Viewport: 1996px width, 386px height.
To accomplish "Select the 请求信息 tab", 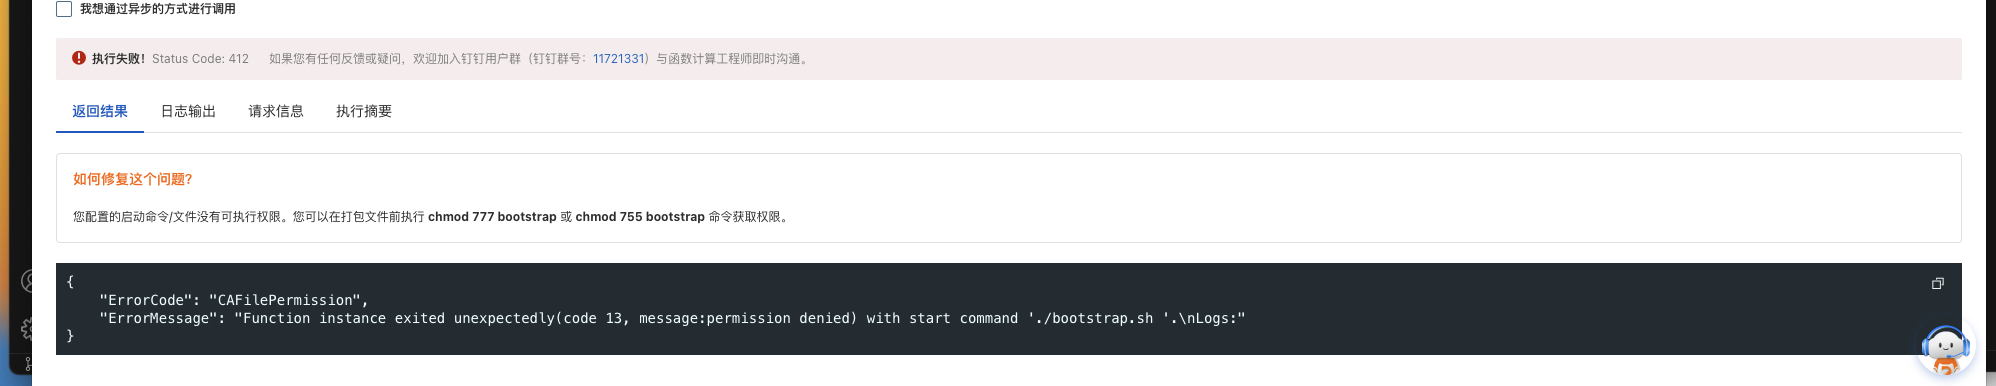I will tap(276, 111).
